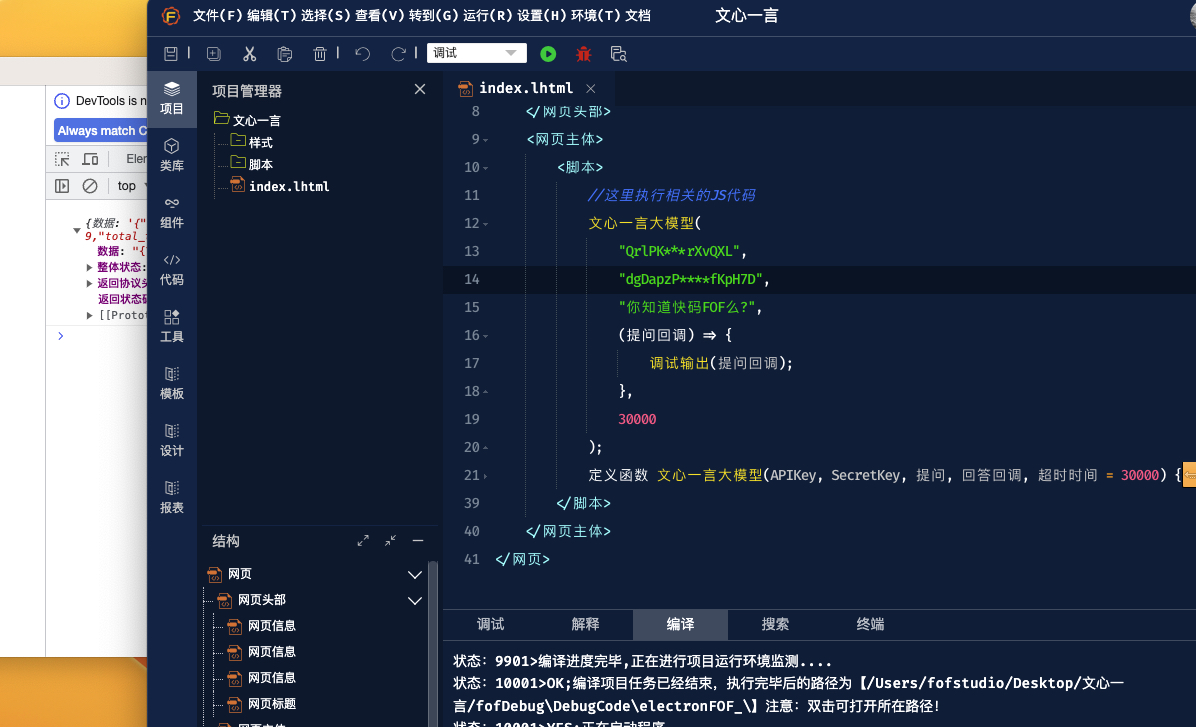
Task: Expand the folded function at line 21
Action: [486, 476]
